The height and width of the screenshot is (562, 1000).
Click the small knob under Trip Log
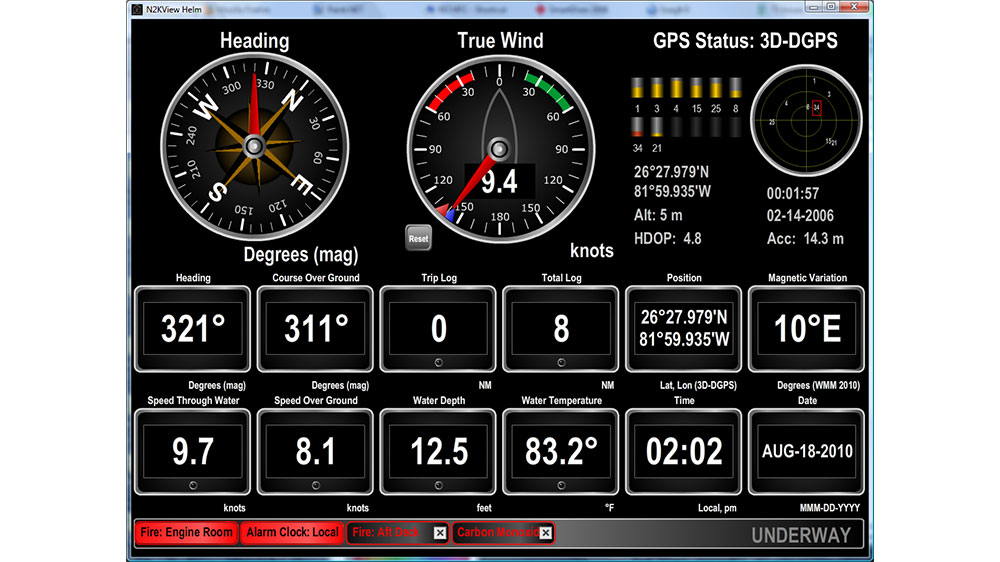point(438,362)
